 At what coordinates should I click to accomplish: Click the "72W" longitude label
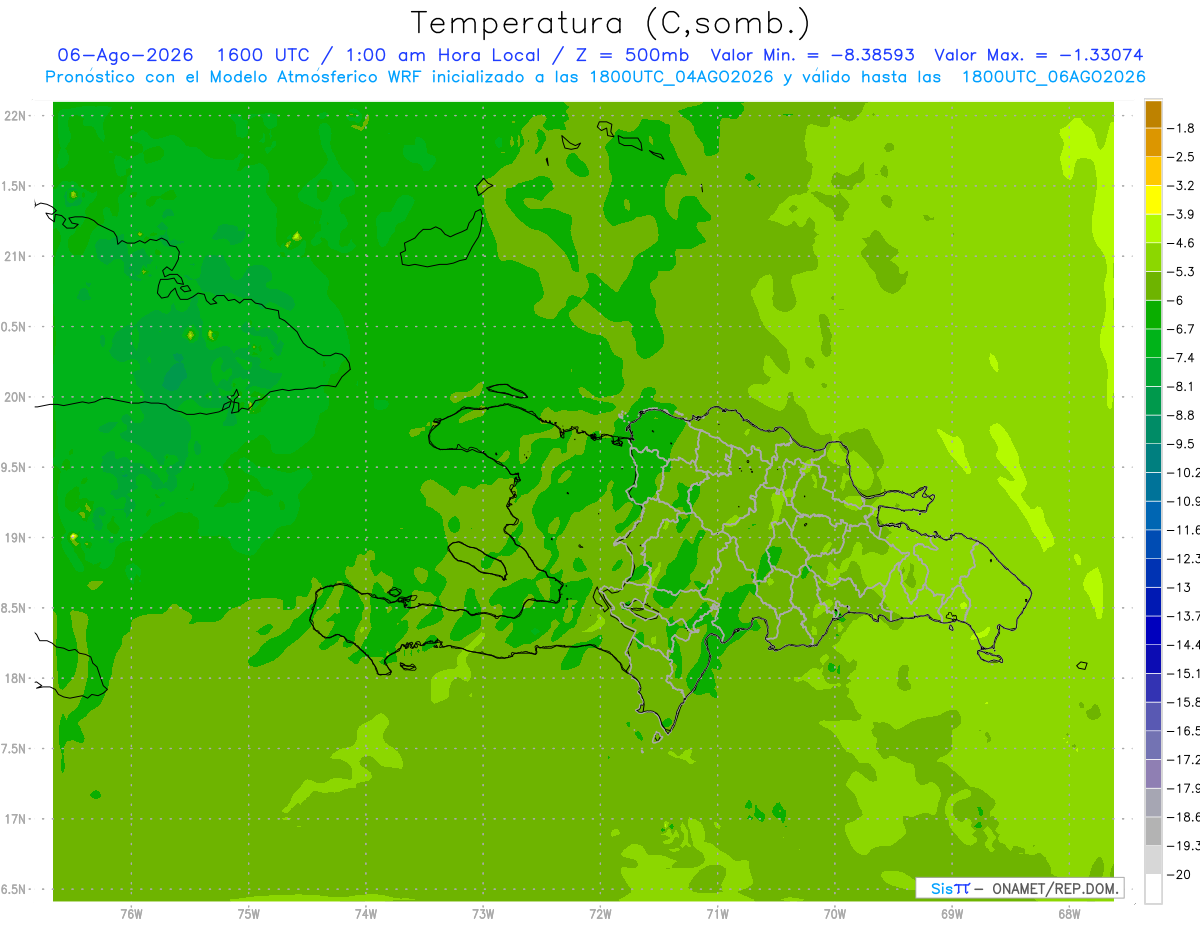click(600, 914)
